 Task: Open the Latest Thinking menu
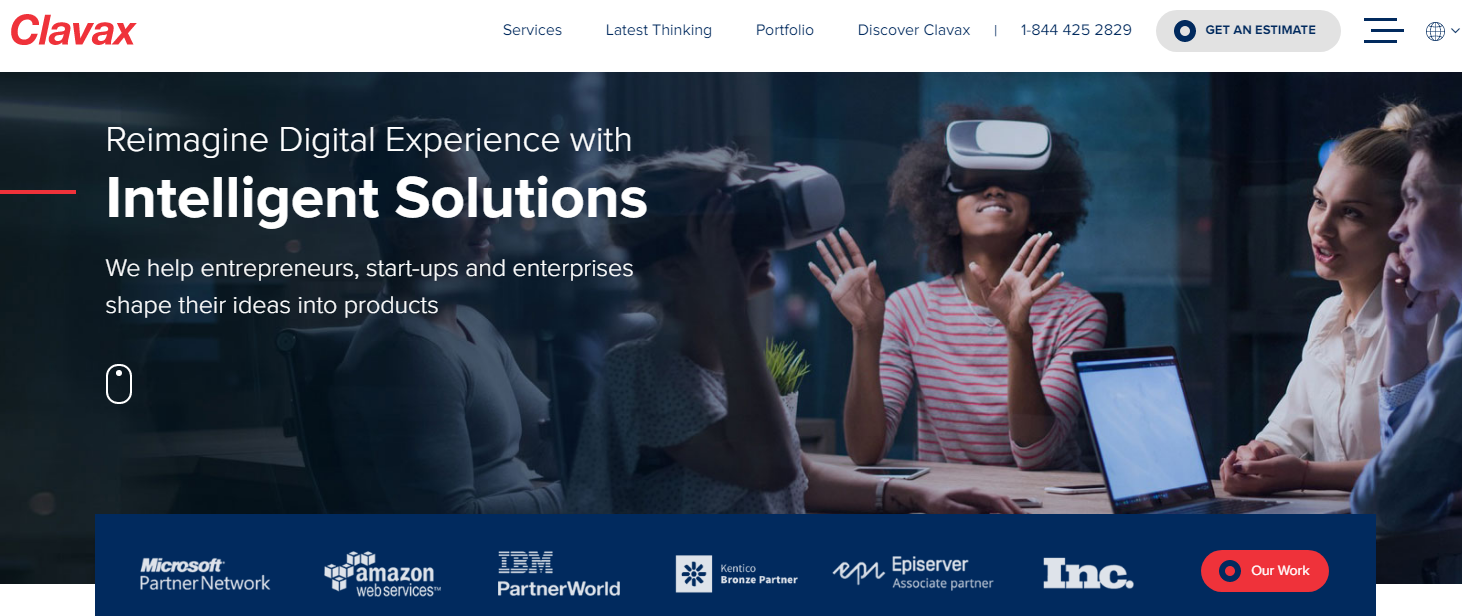659,30
